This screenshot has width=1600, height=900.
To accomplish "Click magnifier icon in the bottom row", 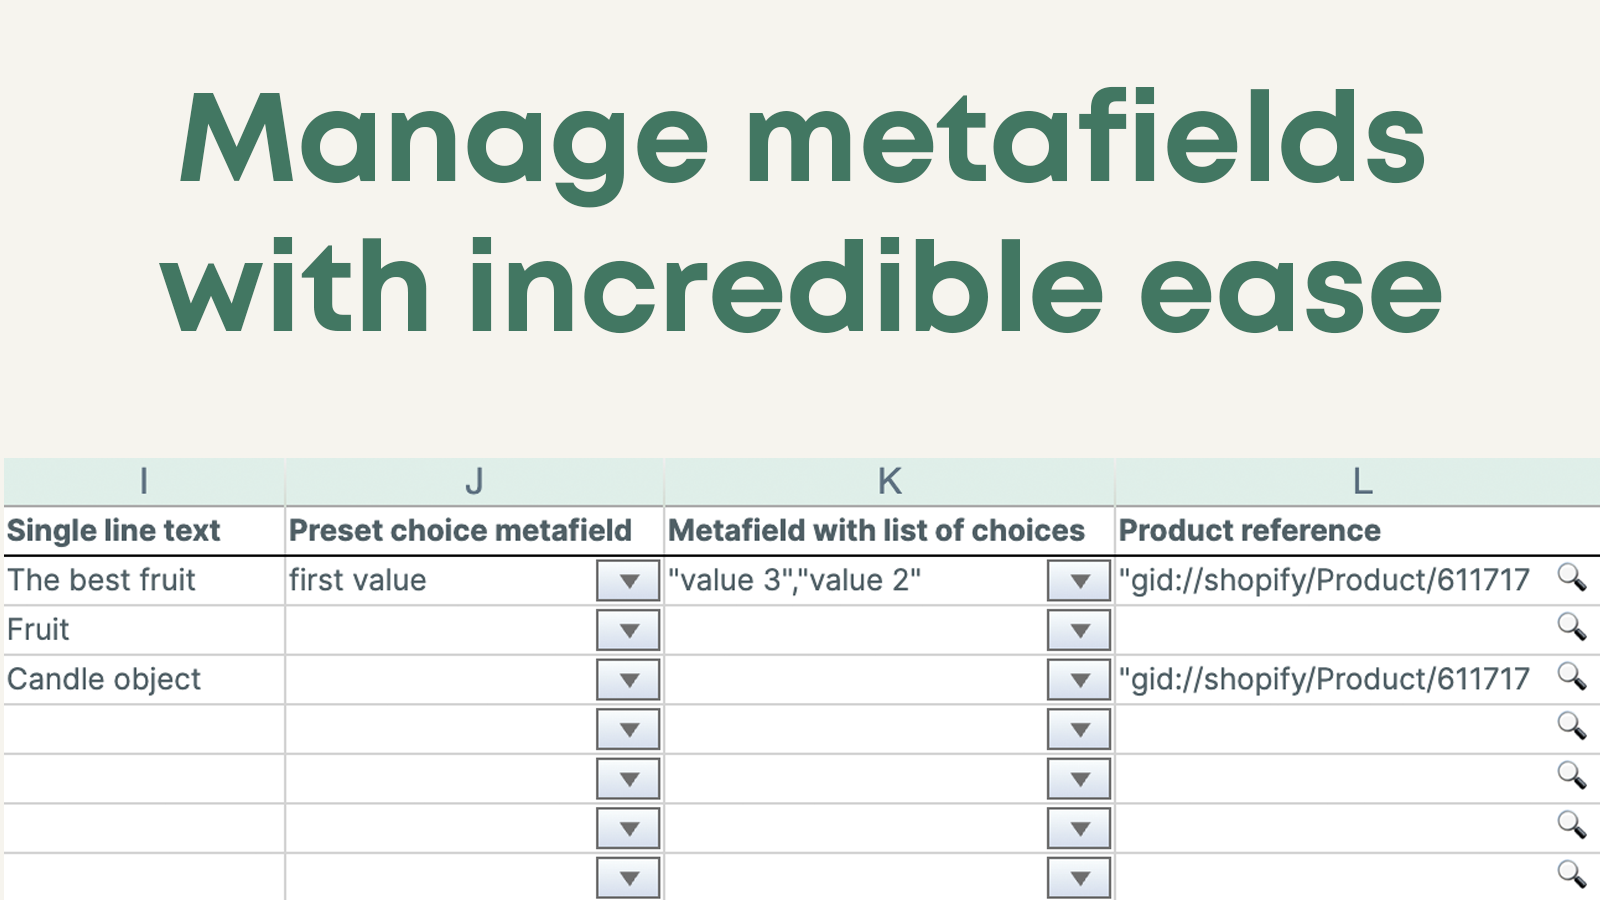I will tap(1571, 875).
